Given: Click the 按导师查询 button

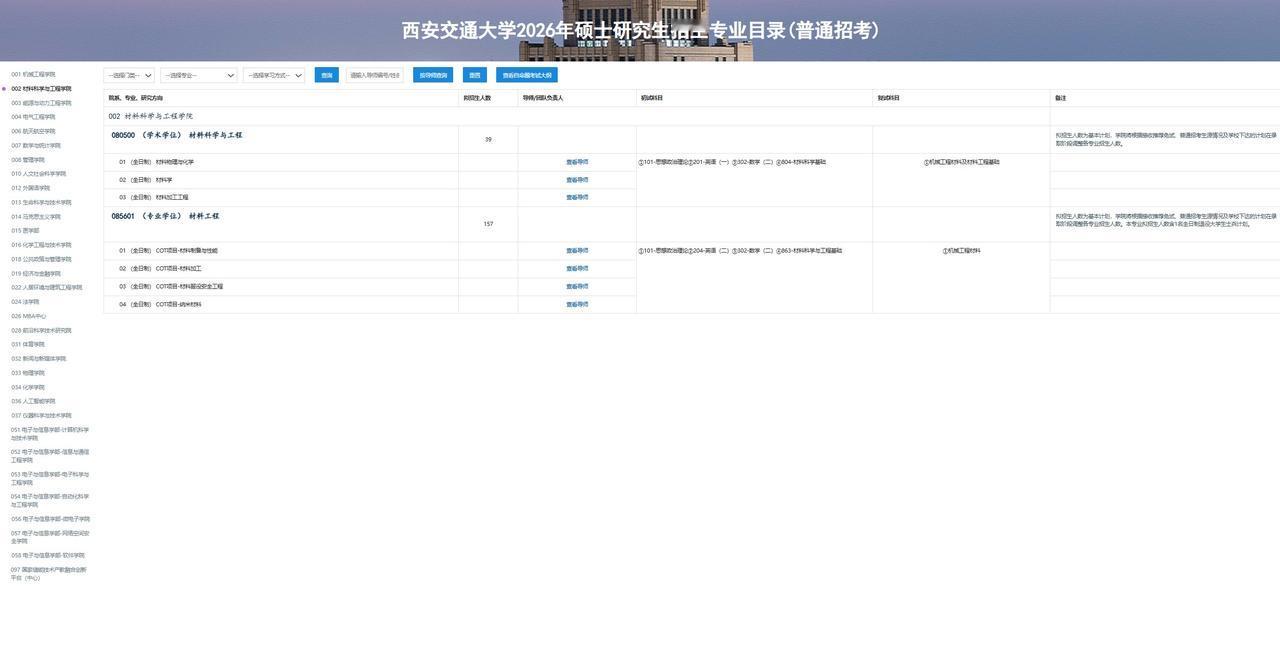Looking at the screenshot, I should coord(433,75).
